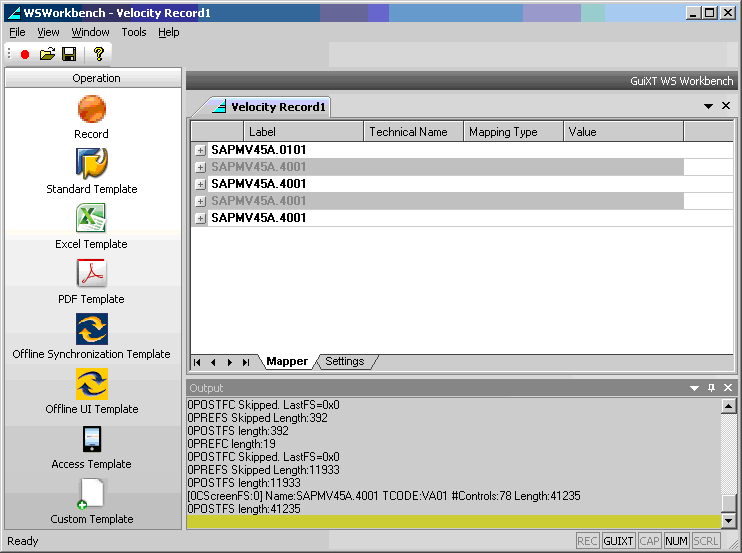Open the Tools menu
This screenshot has height=553, width=742.
(x=134, y=32)
